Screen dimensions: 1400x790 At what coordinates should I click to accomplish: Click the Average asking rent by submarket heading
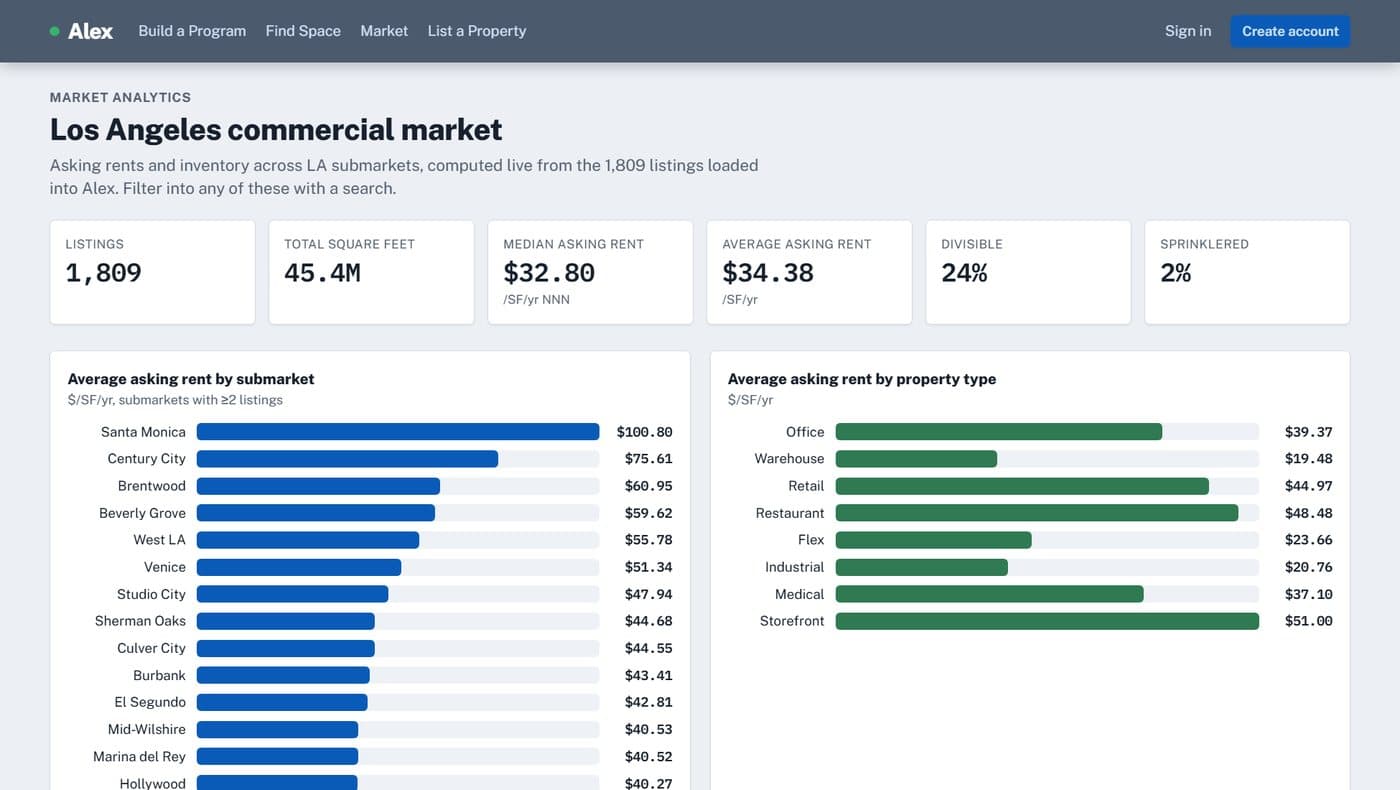(191, 379)
